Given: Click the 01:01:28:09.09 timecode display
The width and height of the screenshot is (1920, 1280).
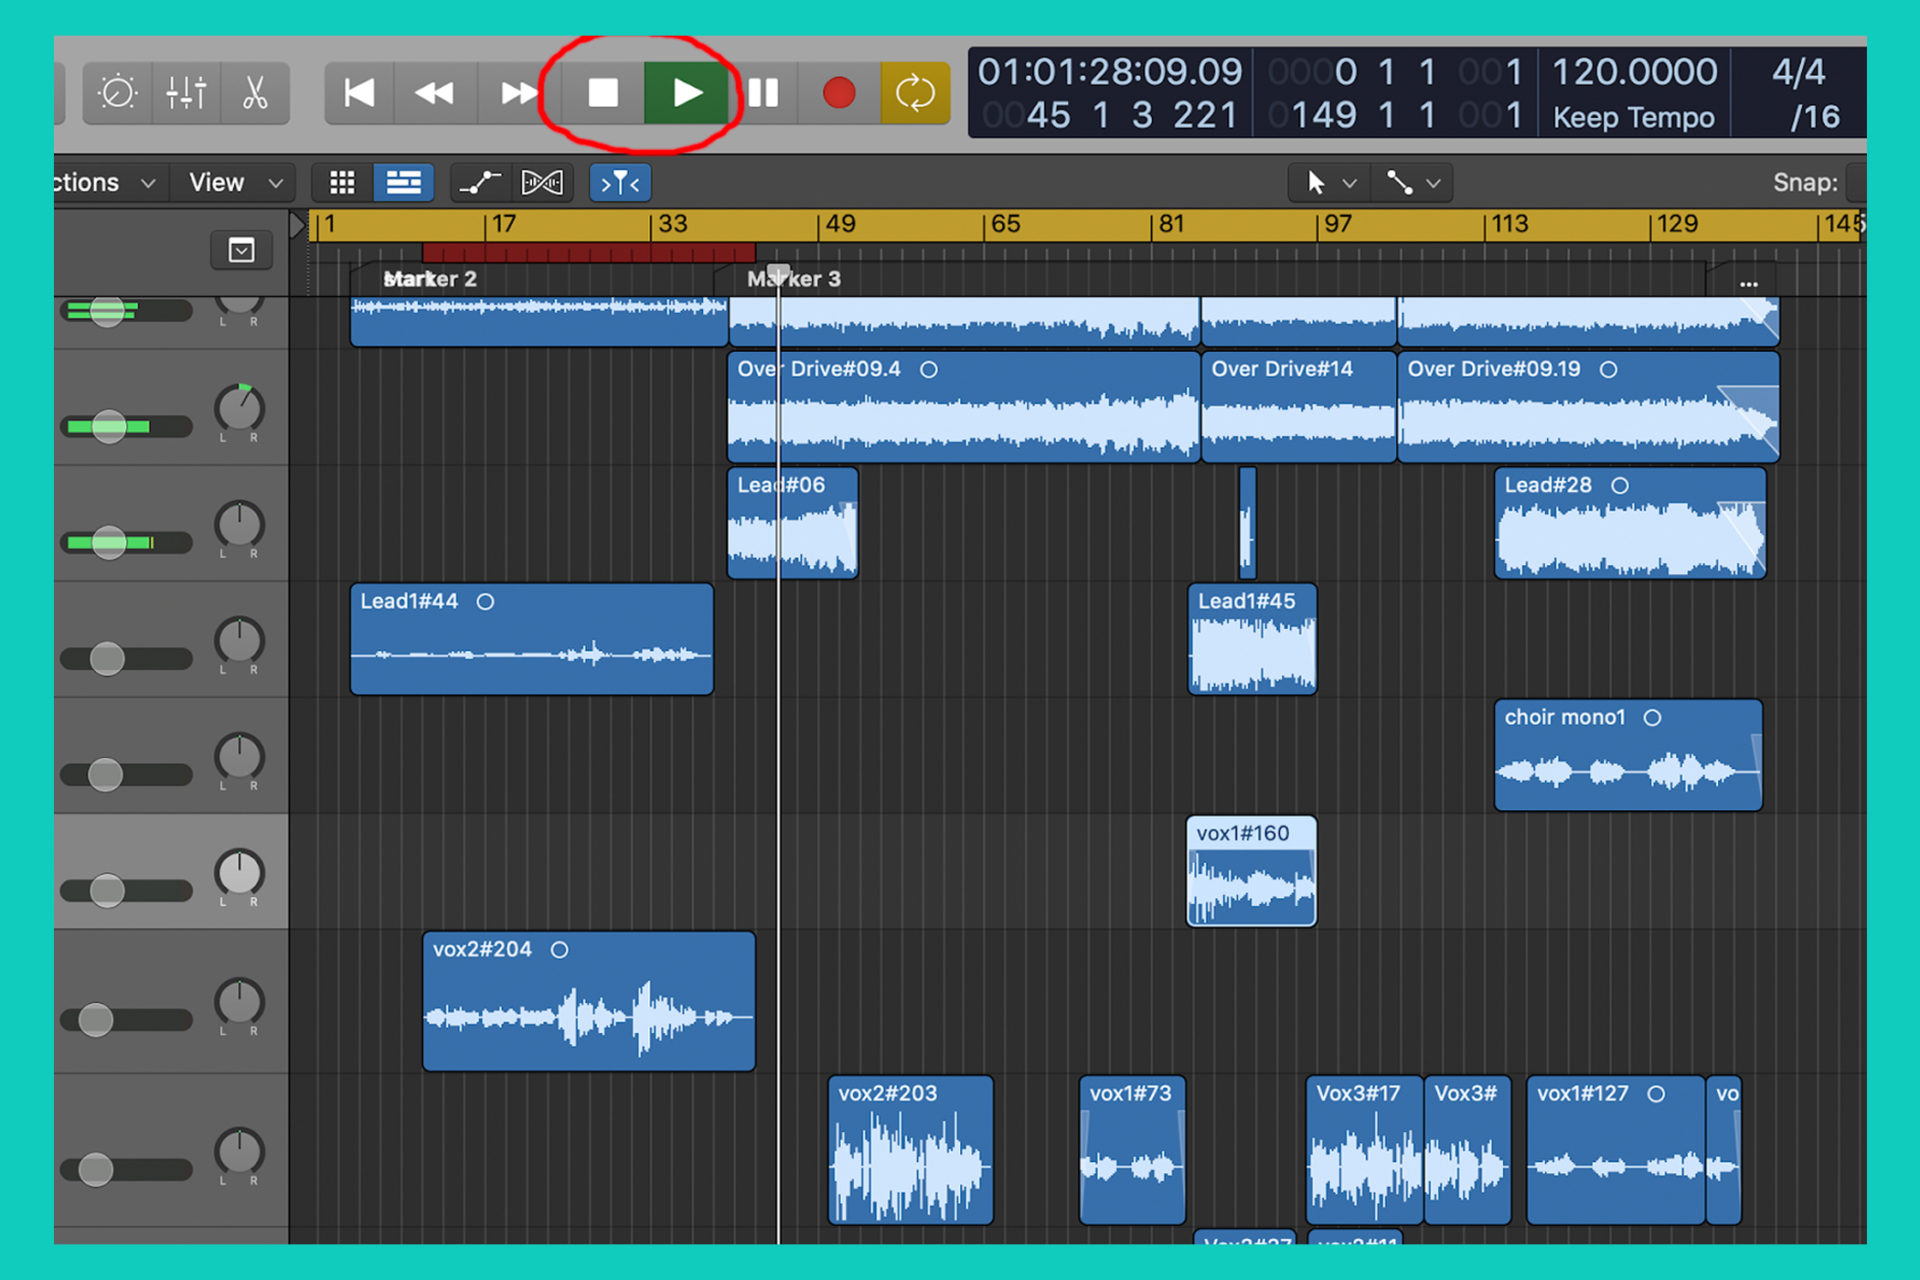Looking at the screenshot, I should (x=1109, y=72).
